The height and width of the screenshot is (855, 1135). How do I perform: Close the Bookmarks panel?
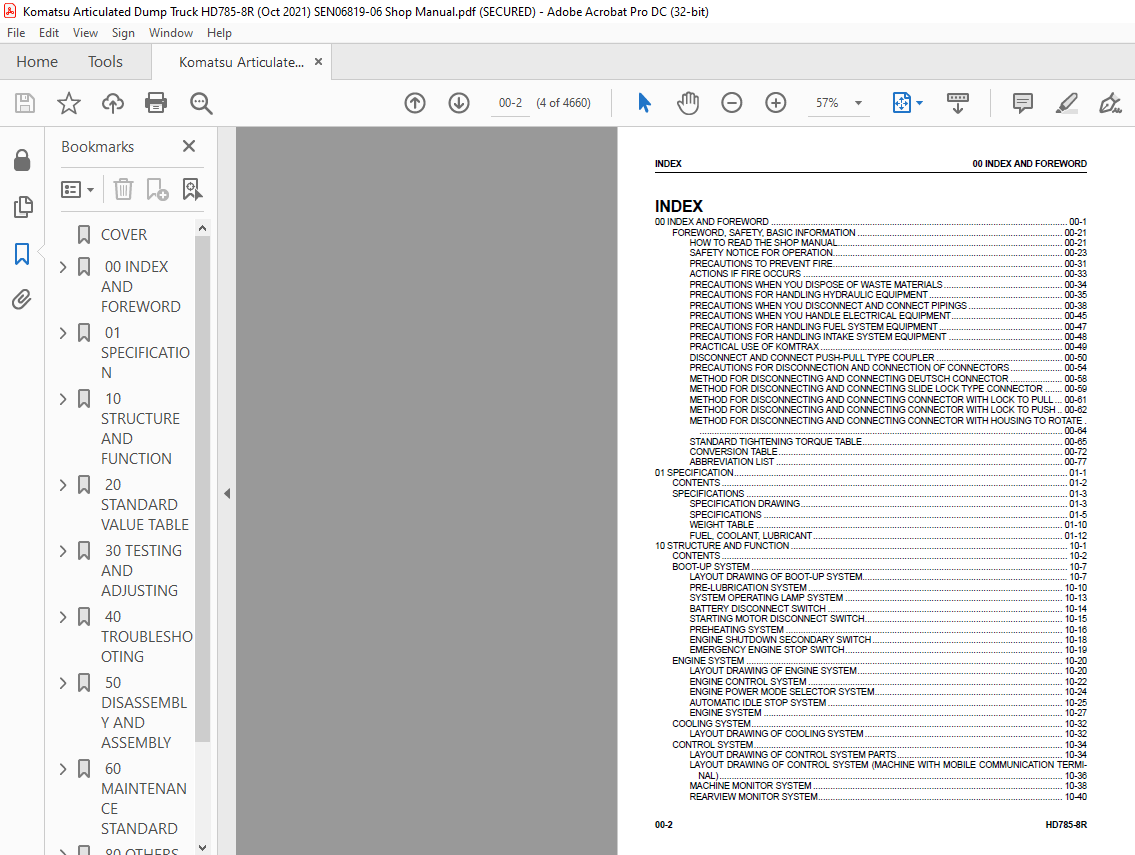click(189, 146)
